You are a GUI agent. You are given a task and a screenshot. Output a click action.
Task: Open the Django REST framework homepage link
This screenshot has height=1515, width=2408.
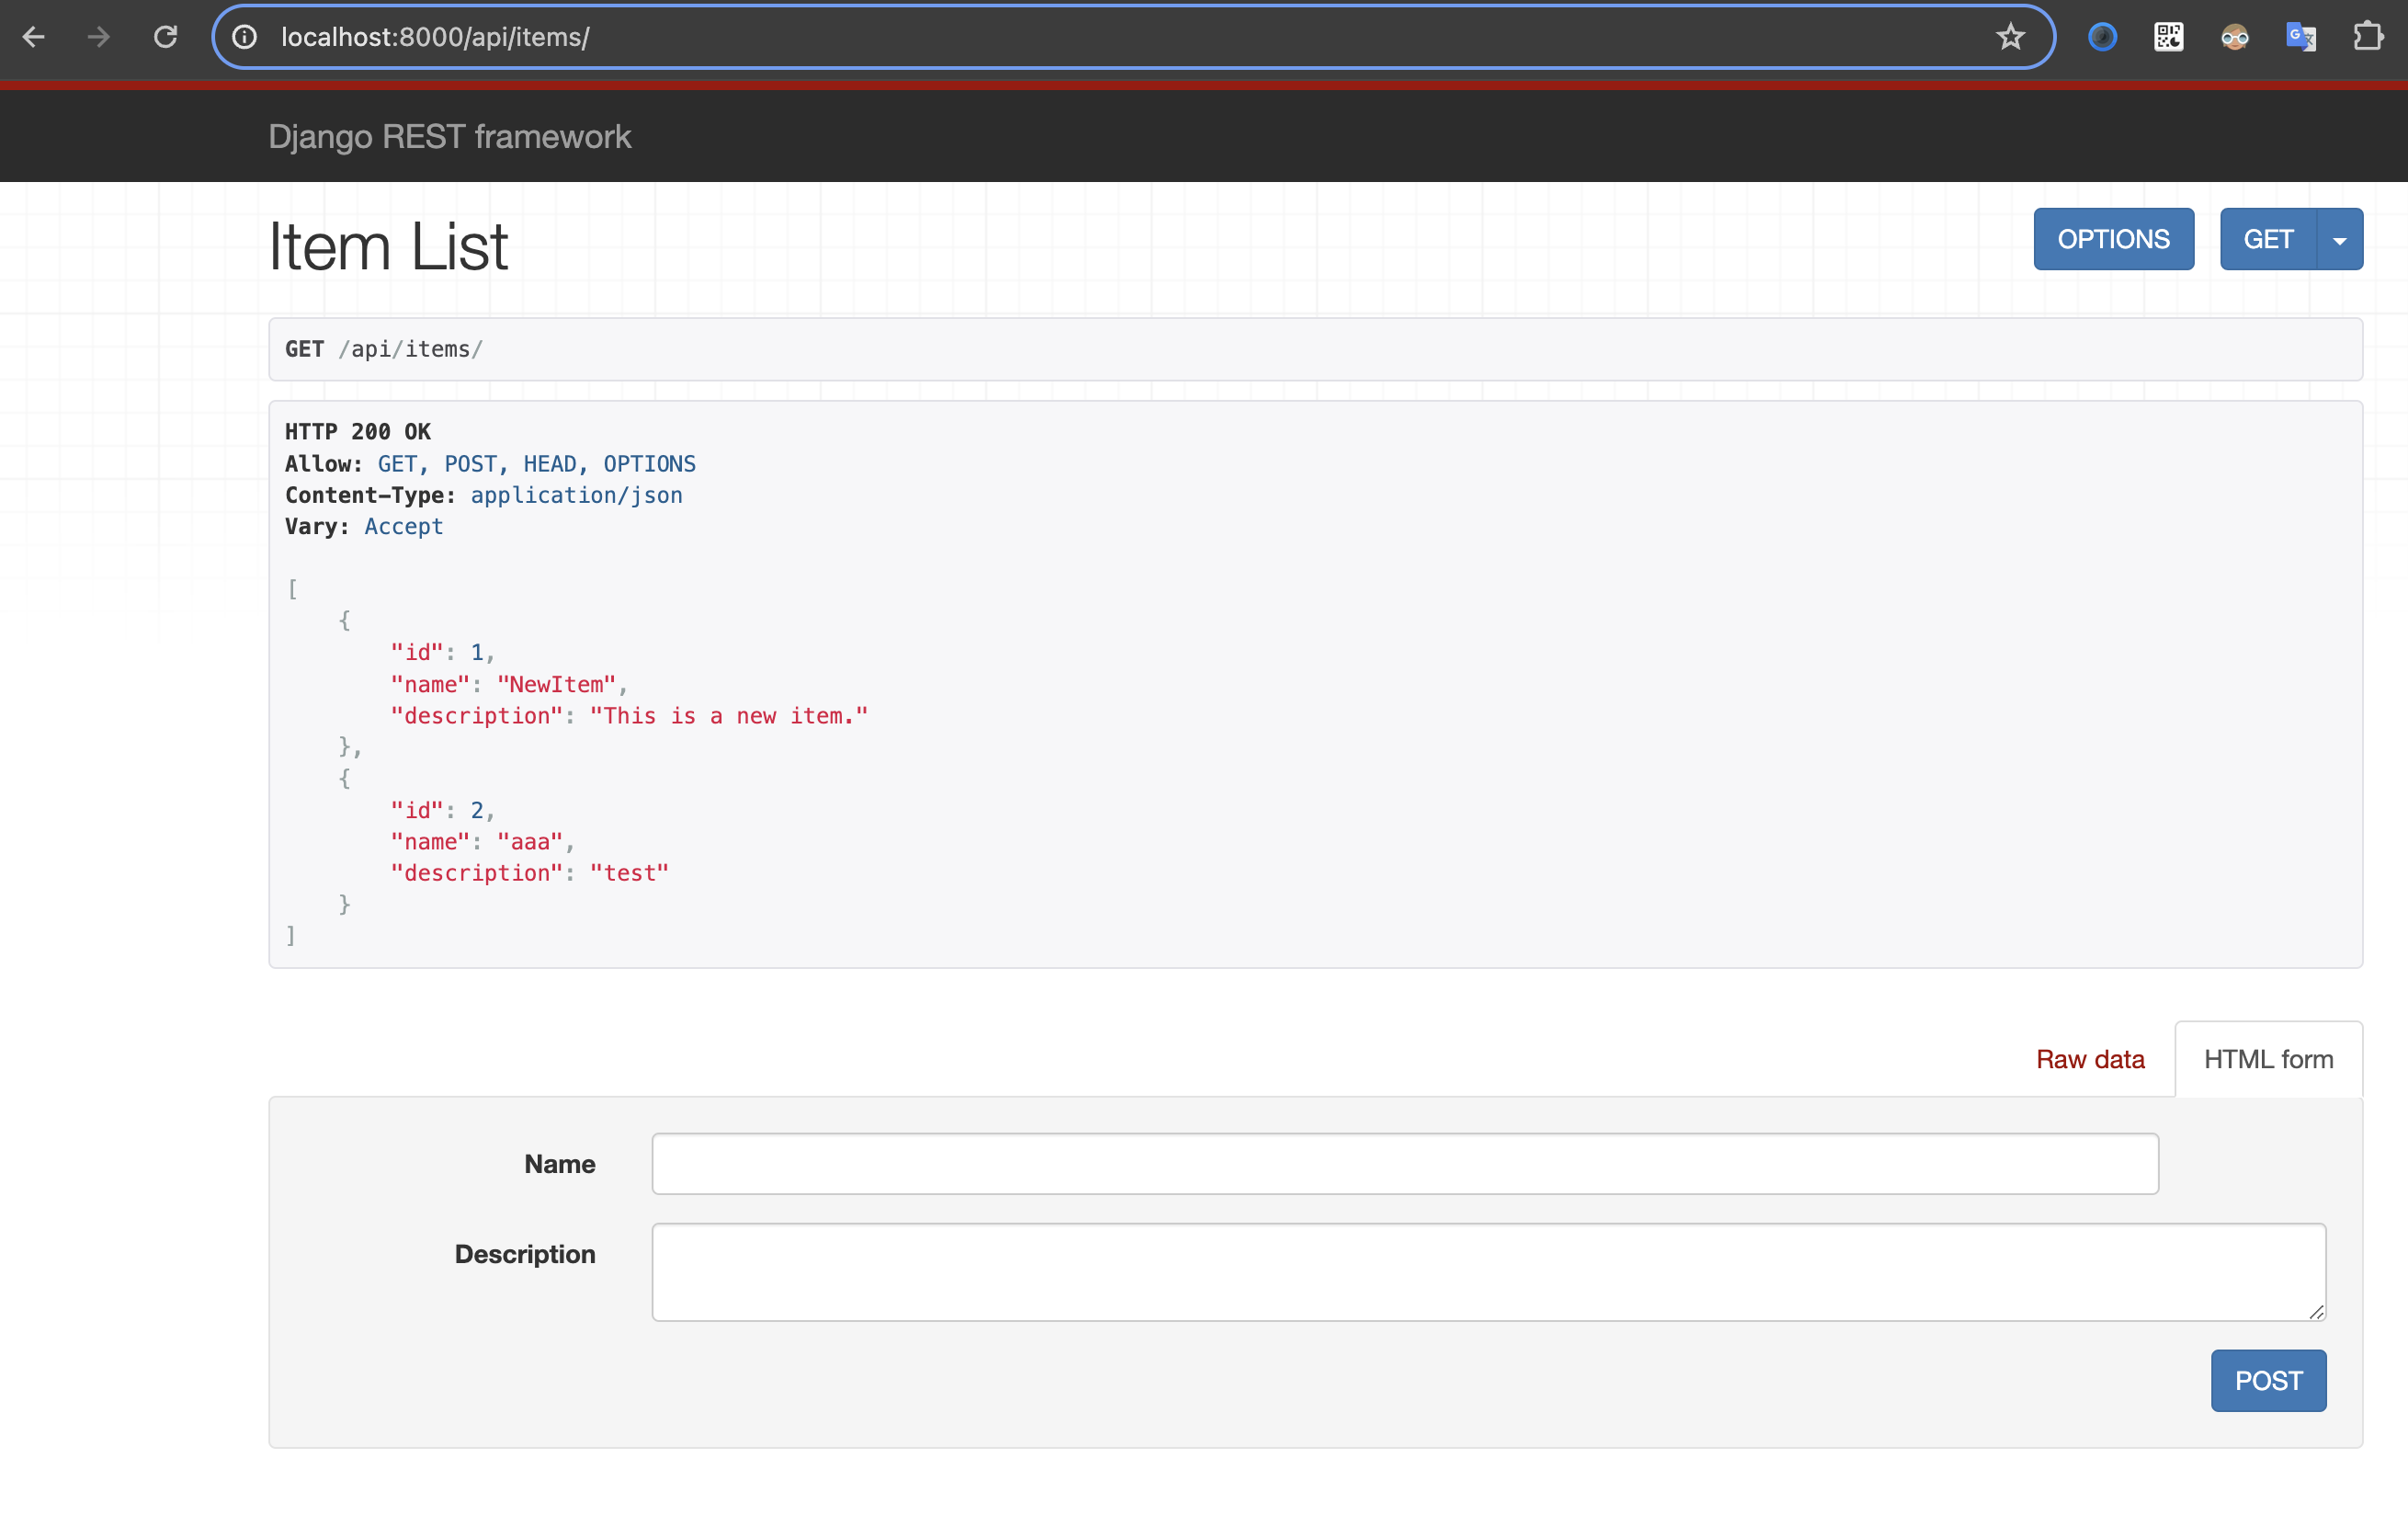tap(450, 137)
